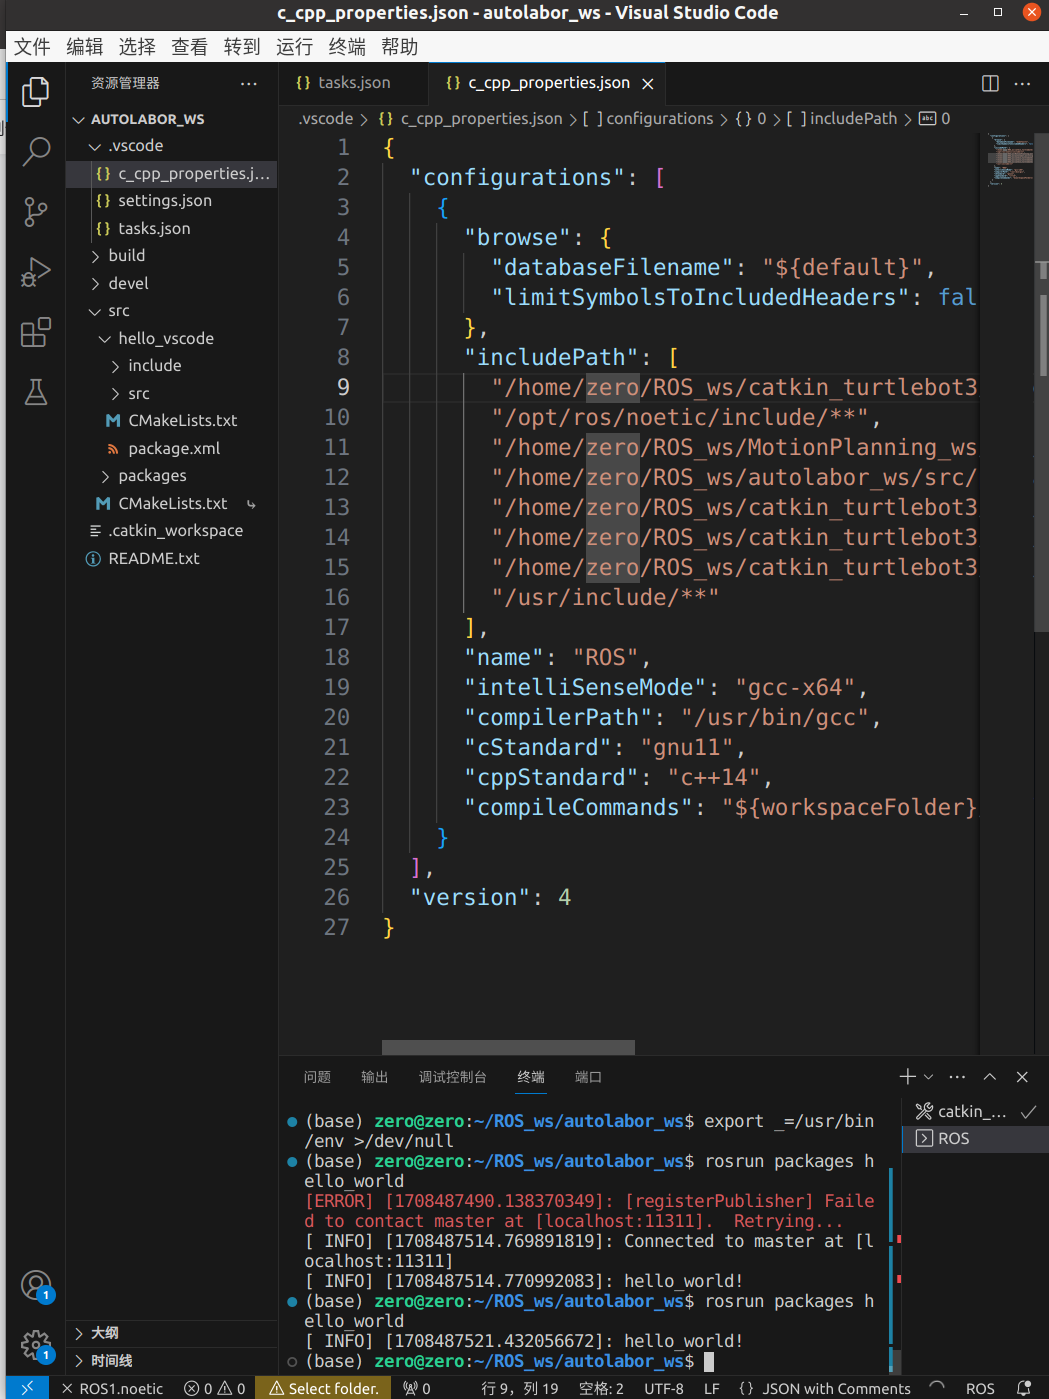This screenshot has width=1049, height=1399.
Task: Click includePath in the breadcrumb
Action: click(x=853, y=119)
